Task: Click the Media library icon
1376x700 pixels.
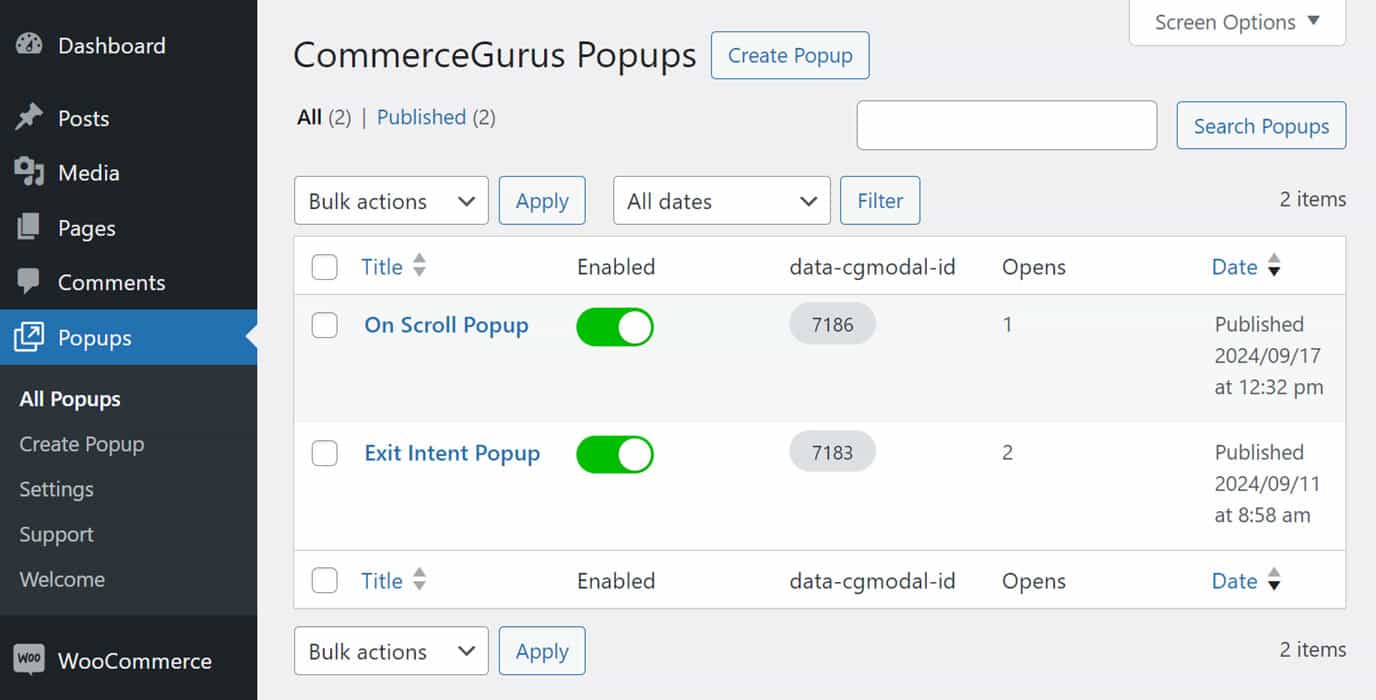Action: click(x=29, y=173)
